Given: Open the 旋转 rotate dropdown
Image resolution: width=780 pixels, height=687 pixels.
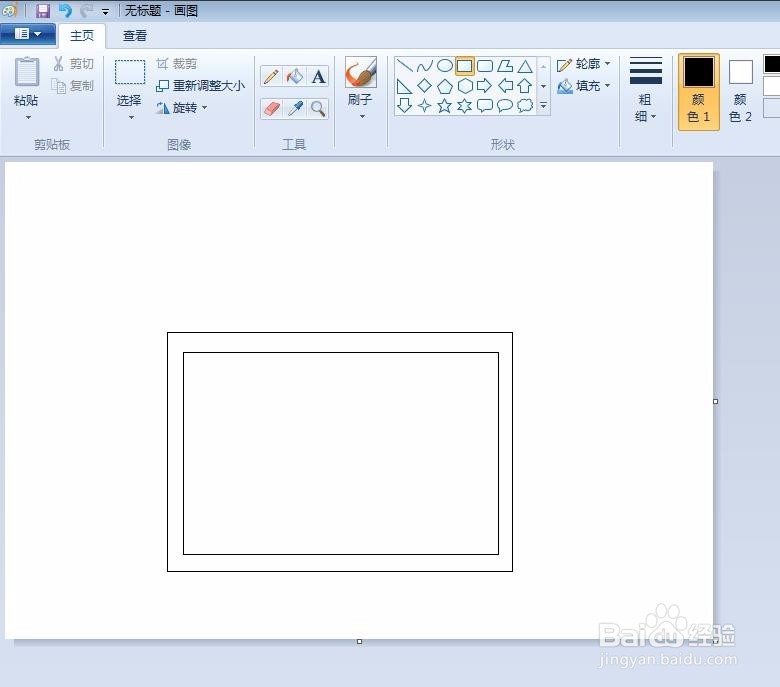Looking at the screenshot, I should click(182, 107).
